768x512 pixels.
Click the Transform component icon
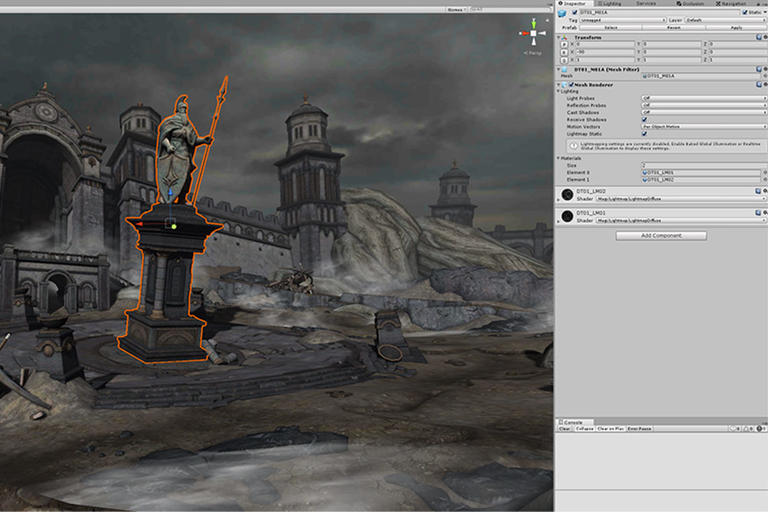(564, 37)
